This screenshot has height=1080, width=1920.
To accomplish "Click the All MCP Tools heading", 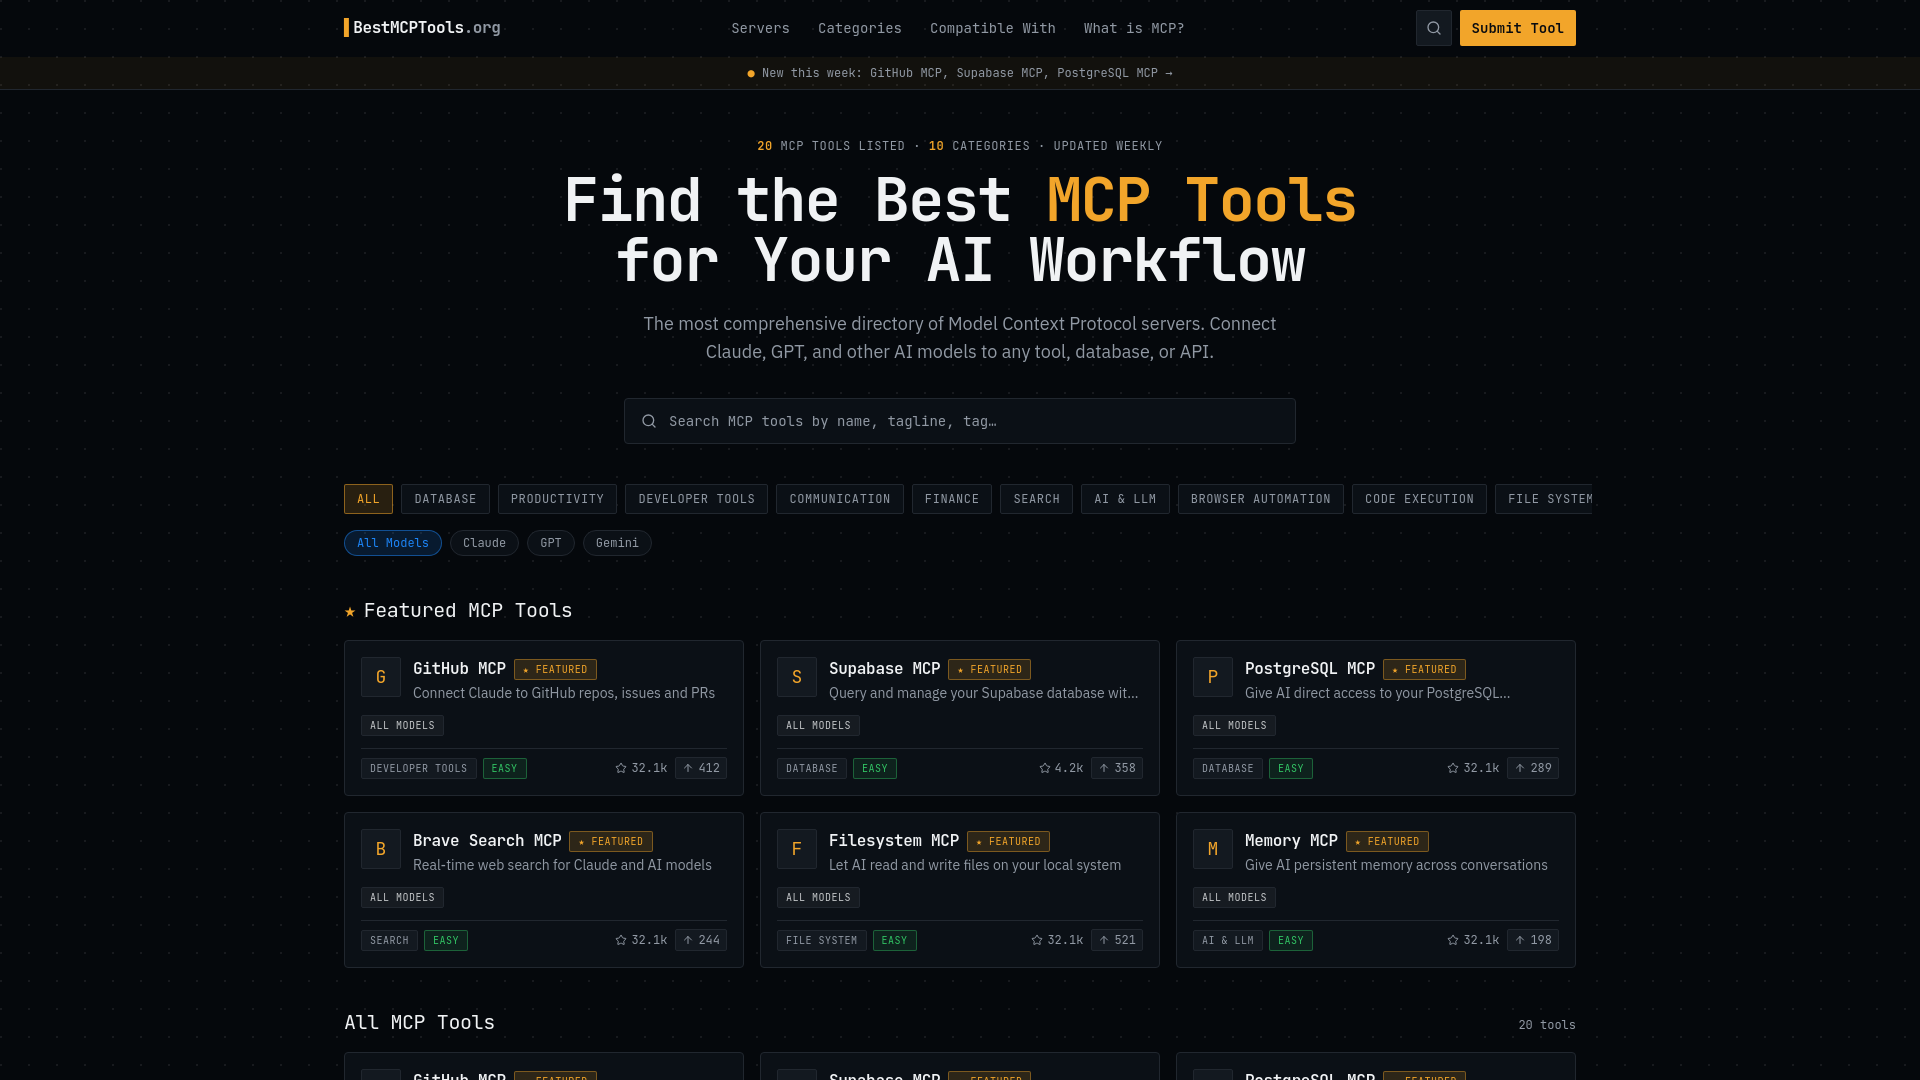I will pyautogui.click(x=419, y=1022).
